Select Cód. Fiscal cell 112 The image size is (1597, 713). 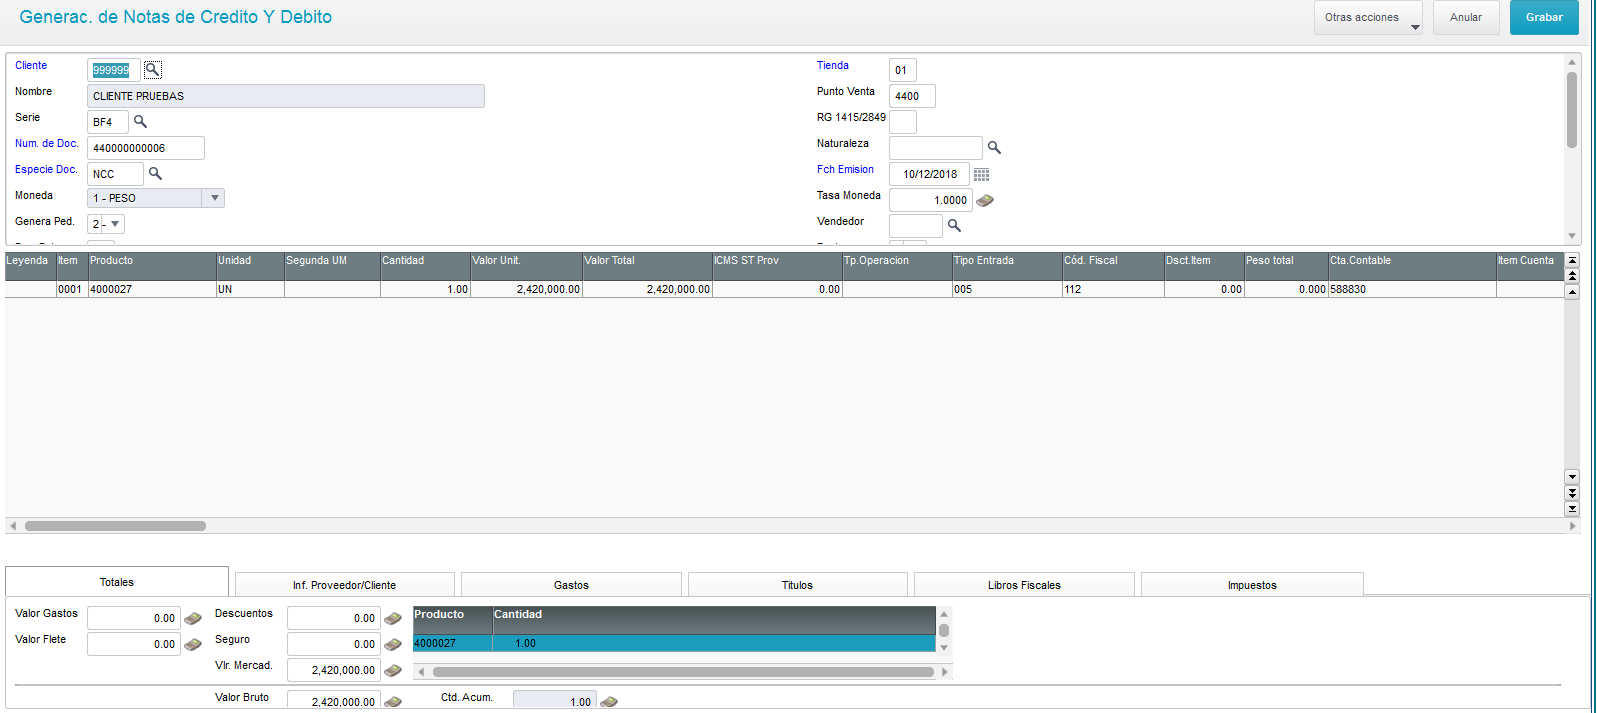click(x=1113, y=289)
